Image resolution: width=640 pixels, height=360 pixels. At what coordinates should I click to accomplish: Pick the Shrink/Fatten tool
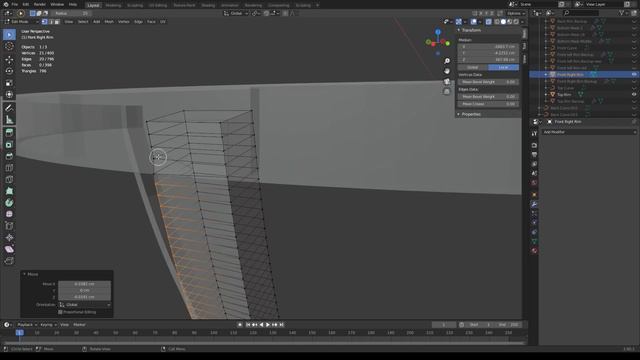coord(9,238)
